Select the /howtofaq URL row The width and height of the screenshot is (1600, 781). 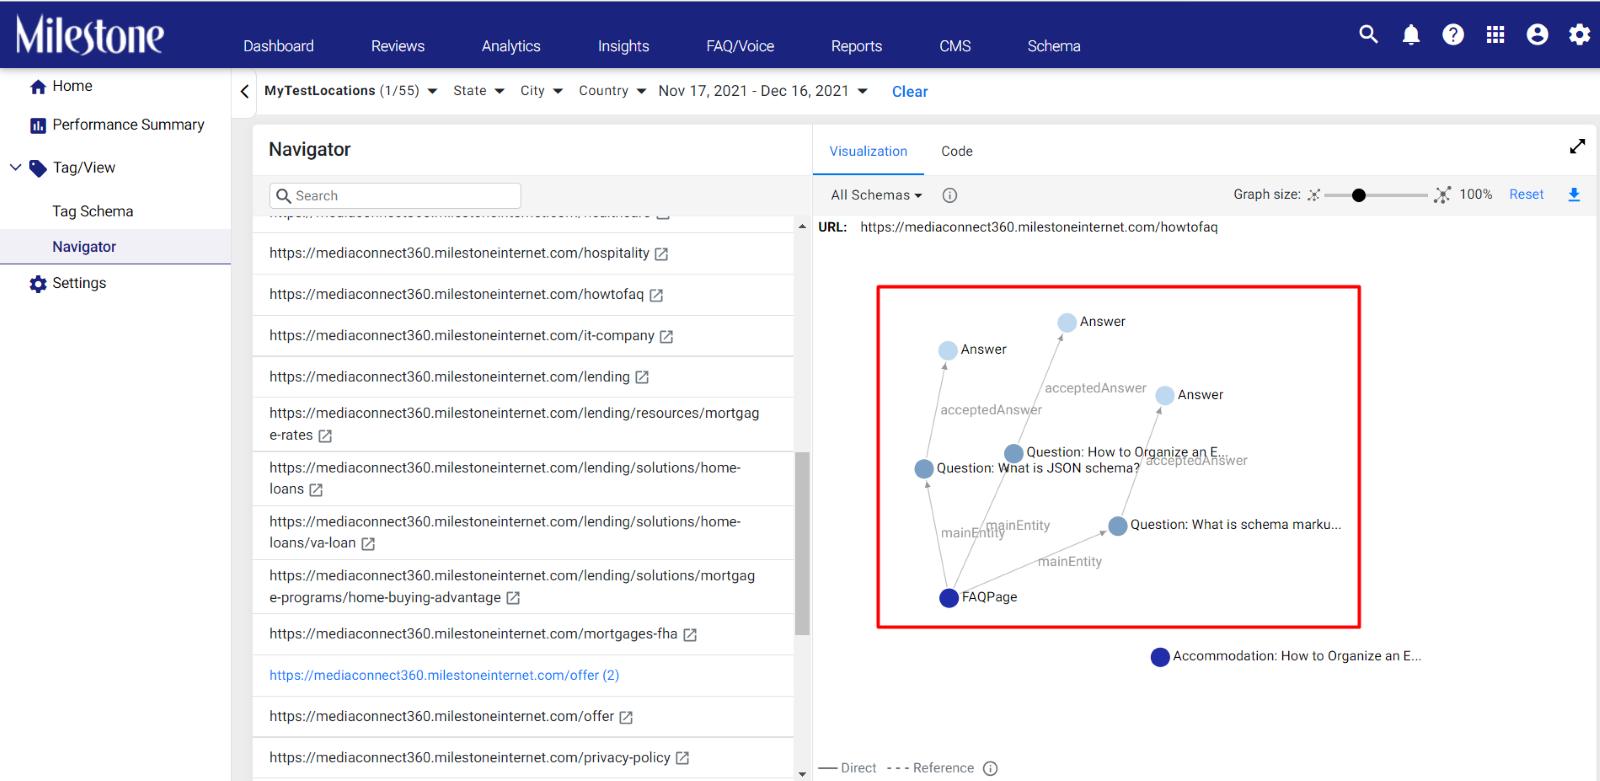coord(523,295)
